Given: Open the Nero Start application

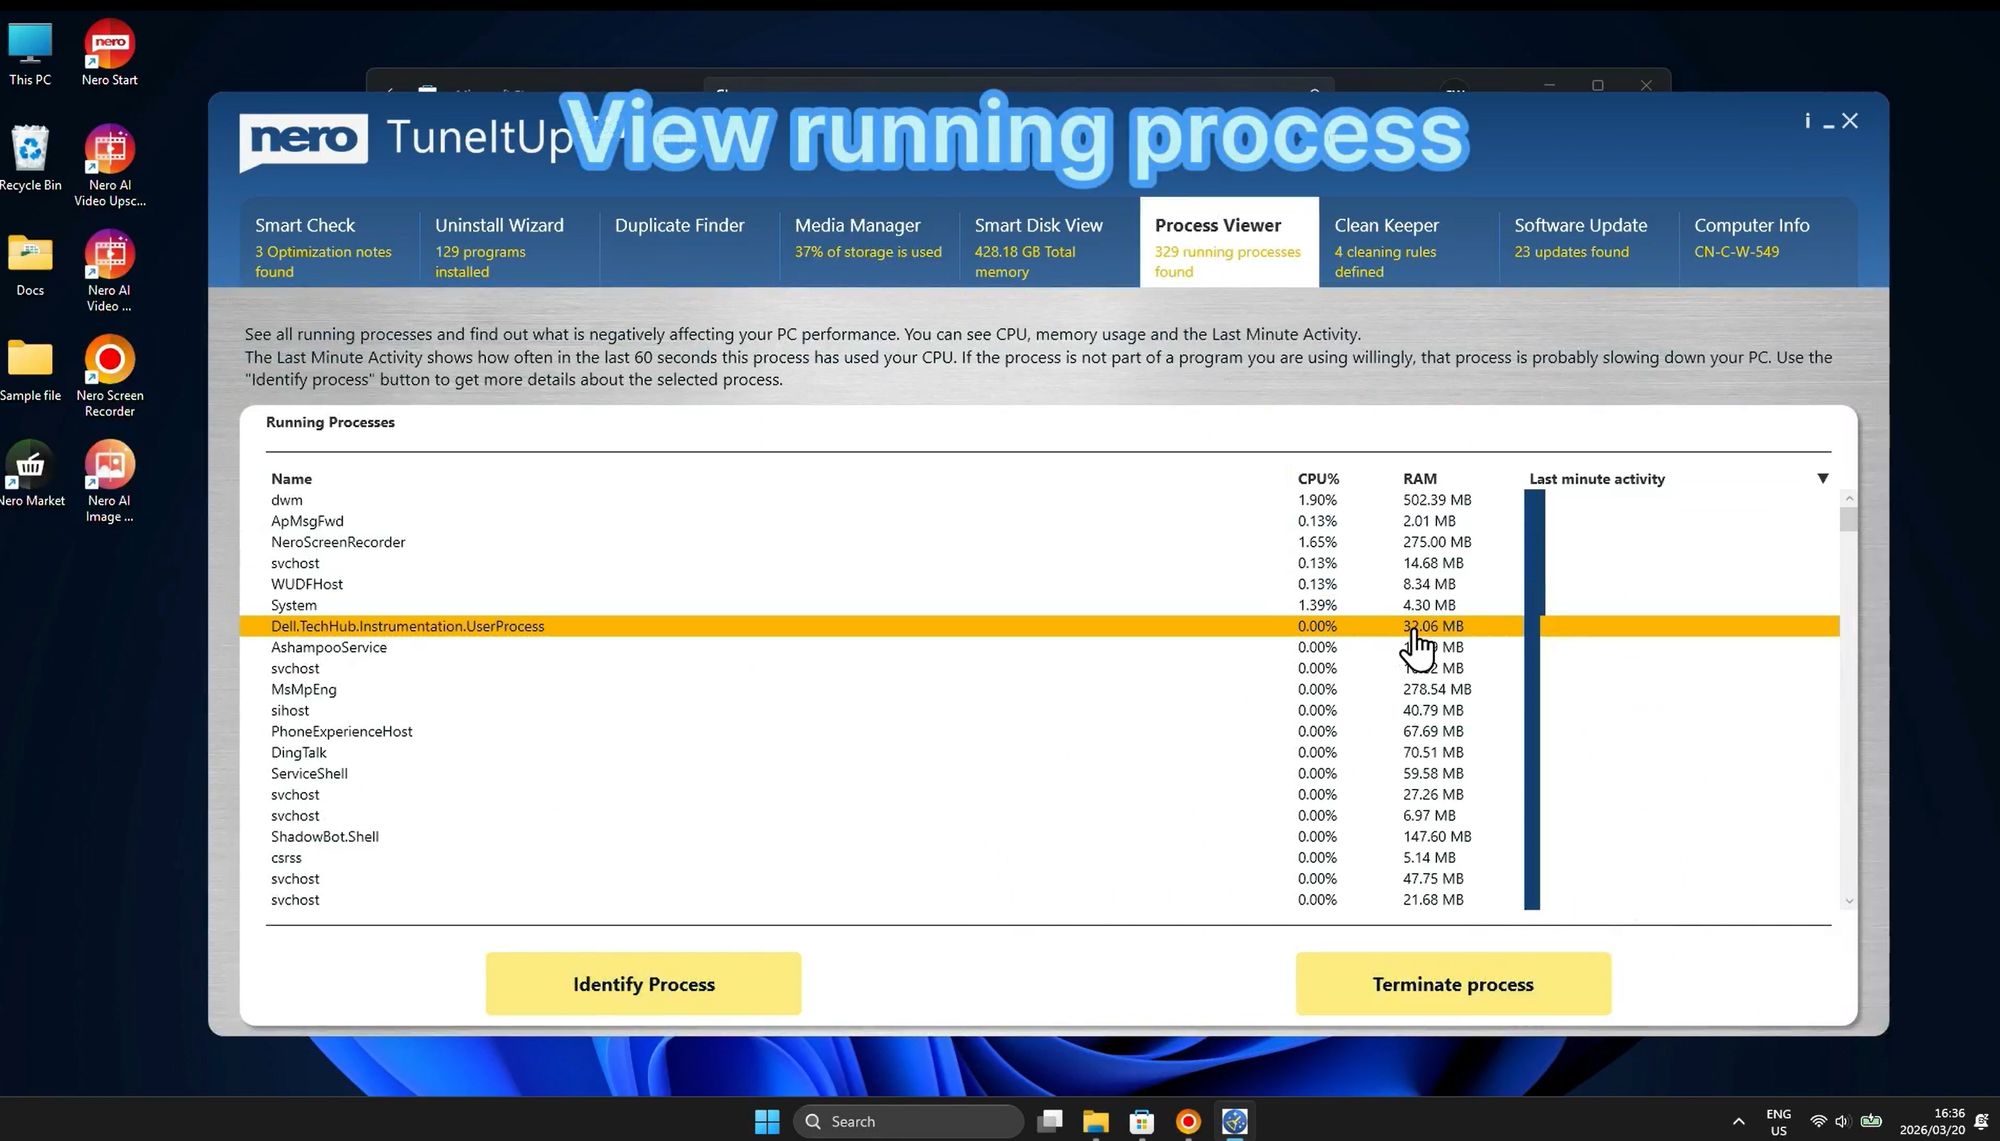Looking at the screenshot, I should [108, 43].
